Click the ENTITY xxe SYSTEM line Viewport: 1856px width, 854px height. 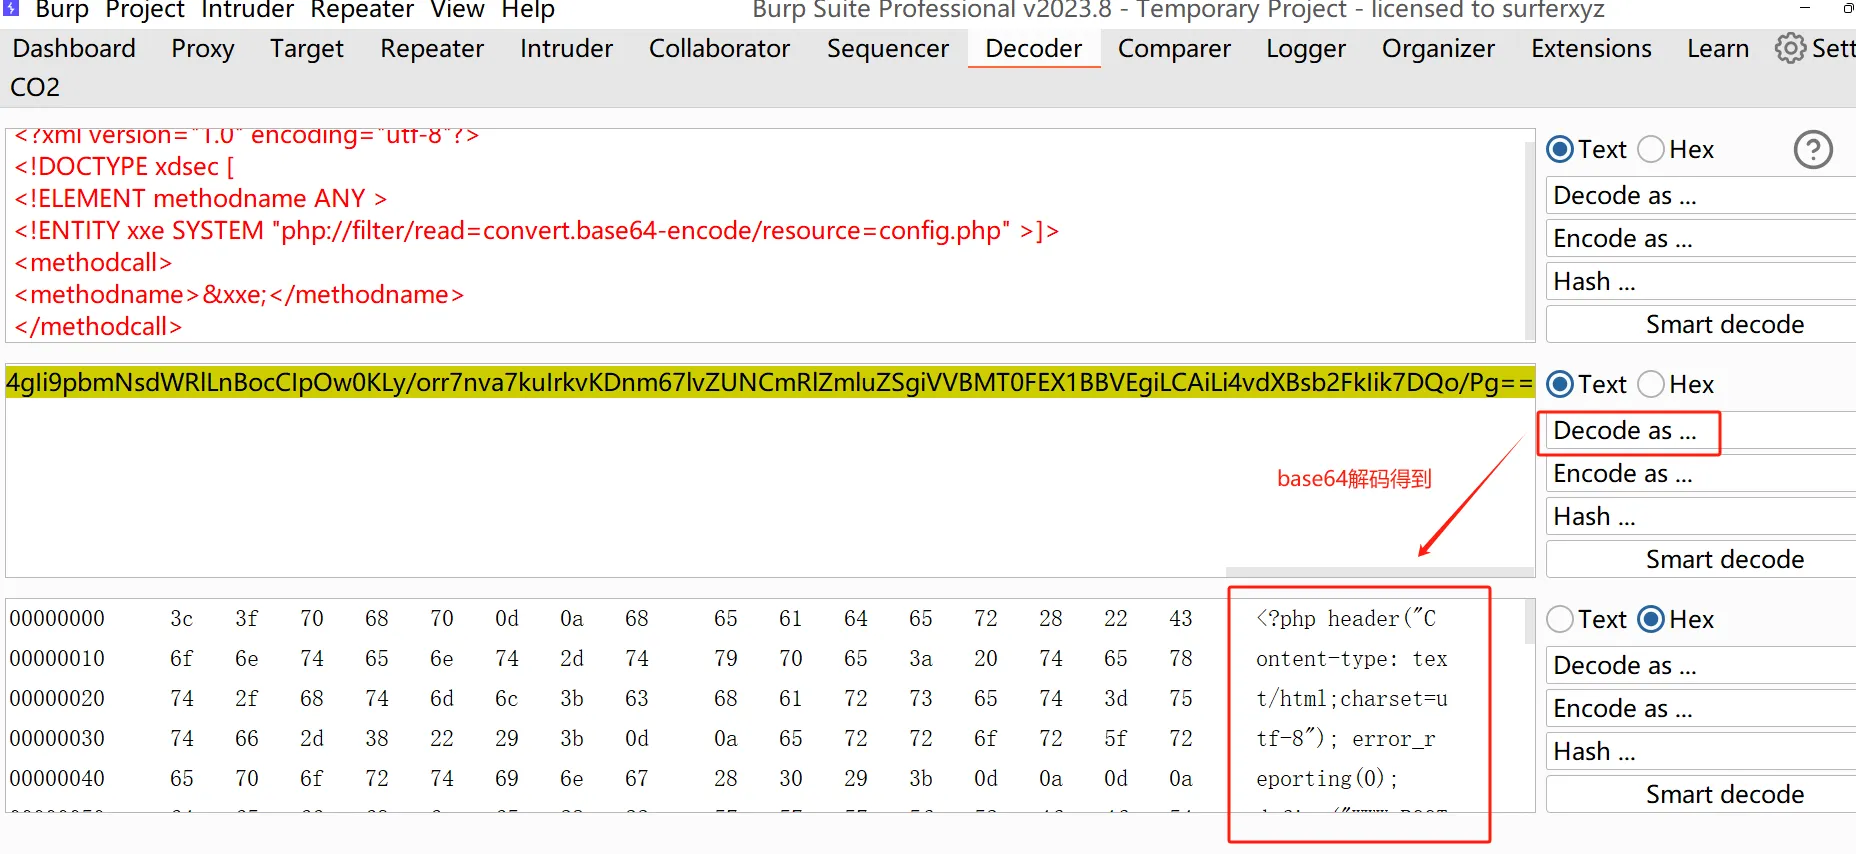(536, 231)
